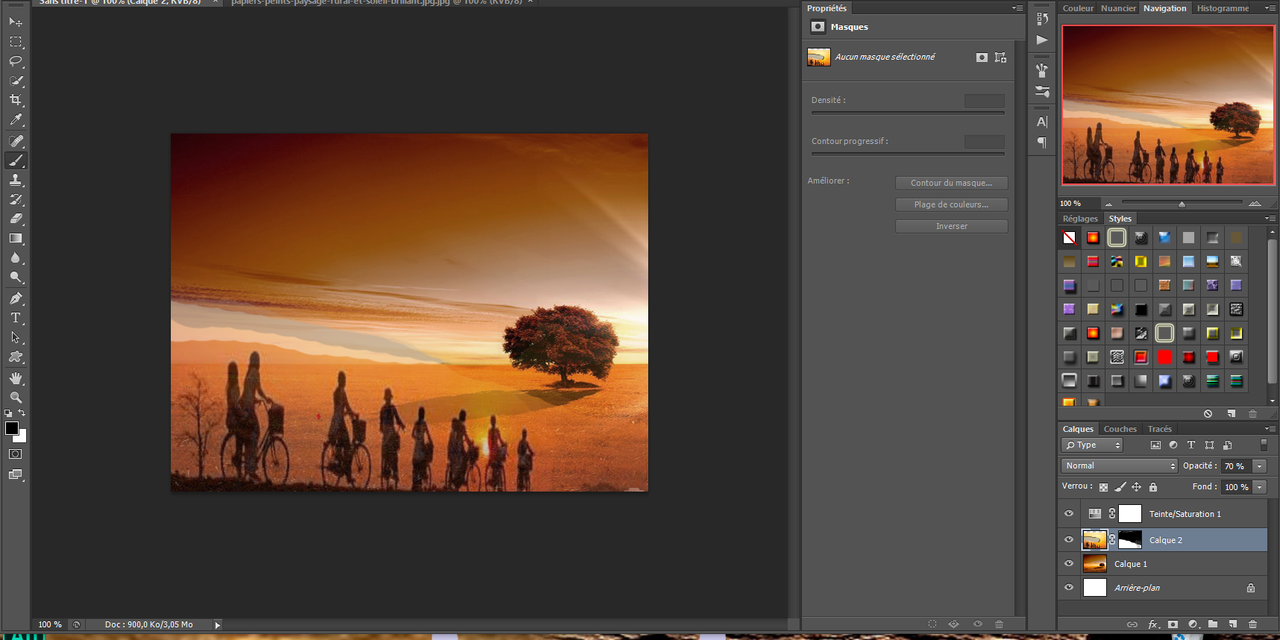Select the Crop tool
1280x640 pixels.
[x=16, y=100]
